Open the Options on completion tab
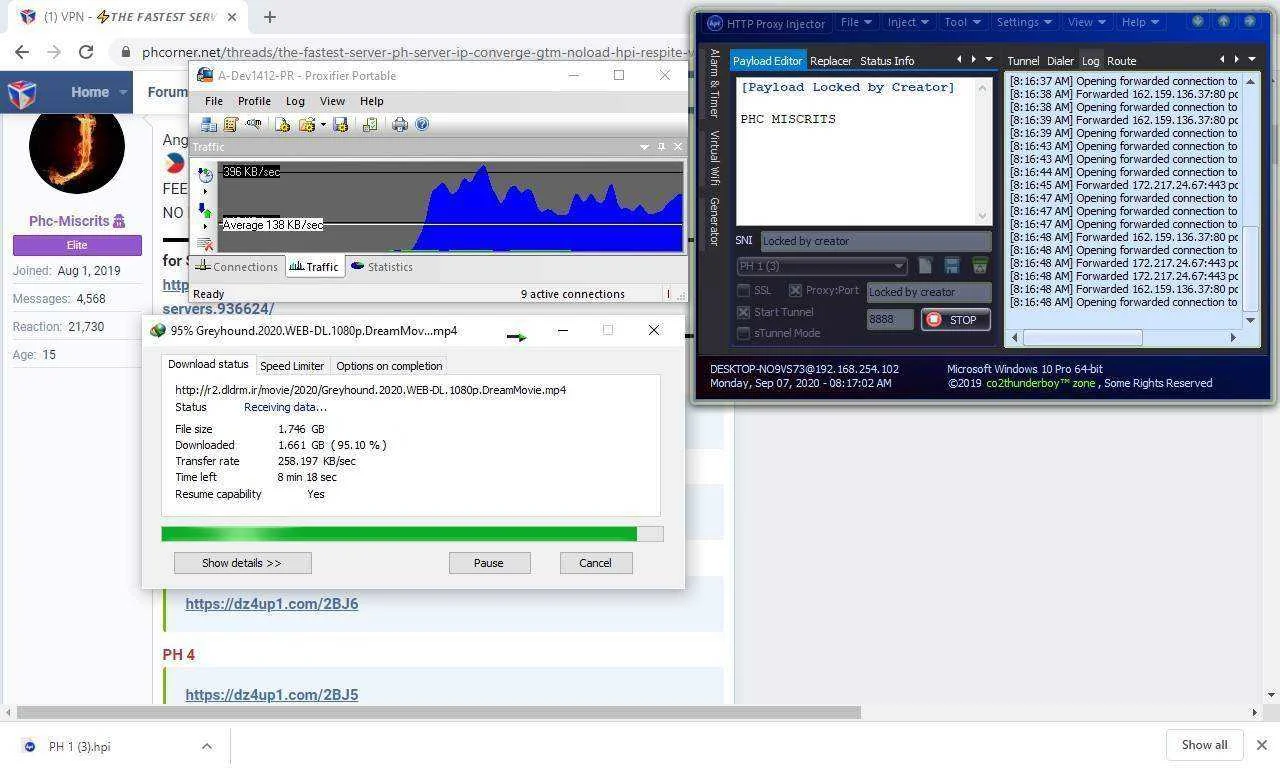Screen dimensions: 1280x770 [x=389, y=366]
